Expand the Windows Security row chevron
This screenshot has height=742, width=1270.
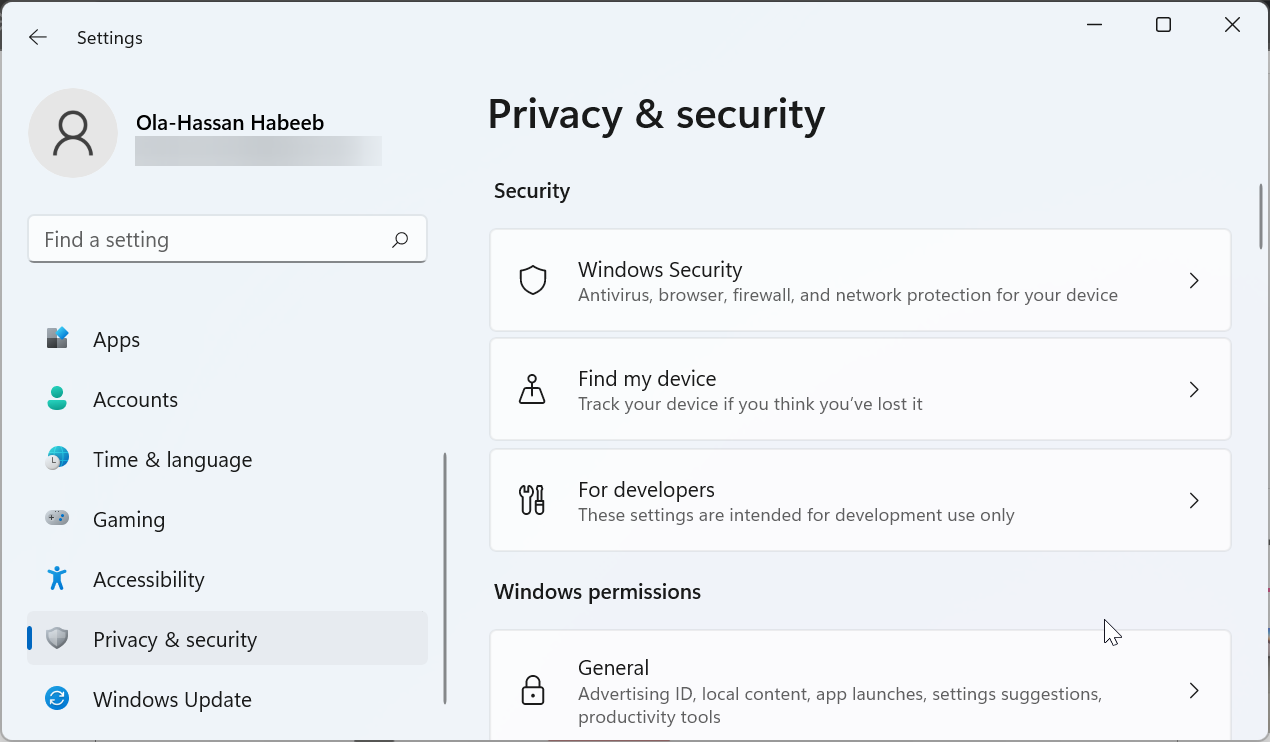pos(1193,281)
